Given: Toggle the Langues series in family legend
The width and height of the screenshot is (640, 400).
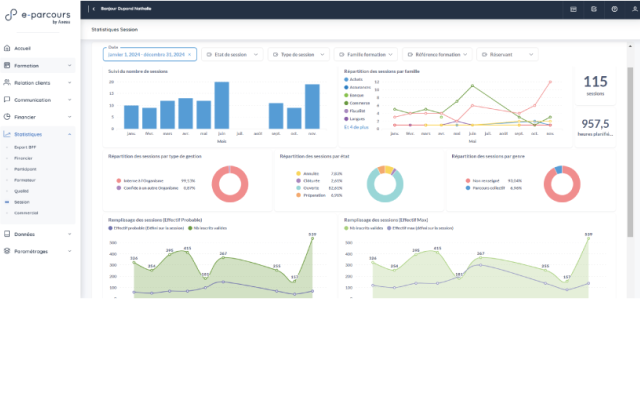Looking at the screenshot, I should tap(355, 119).
